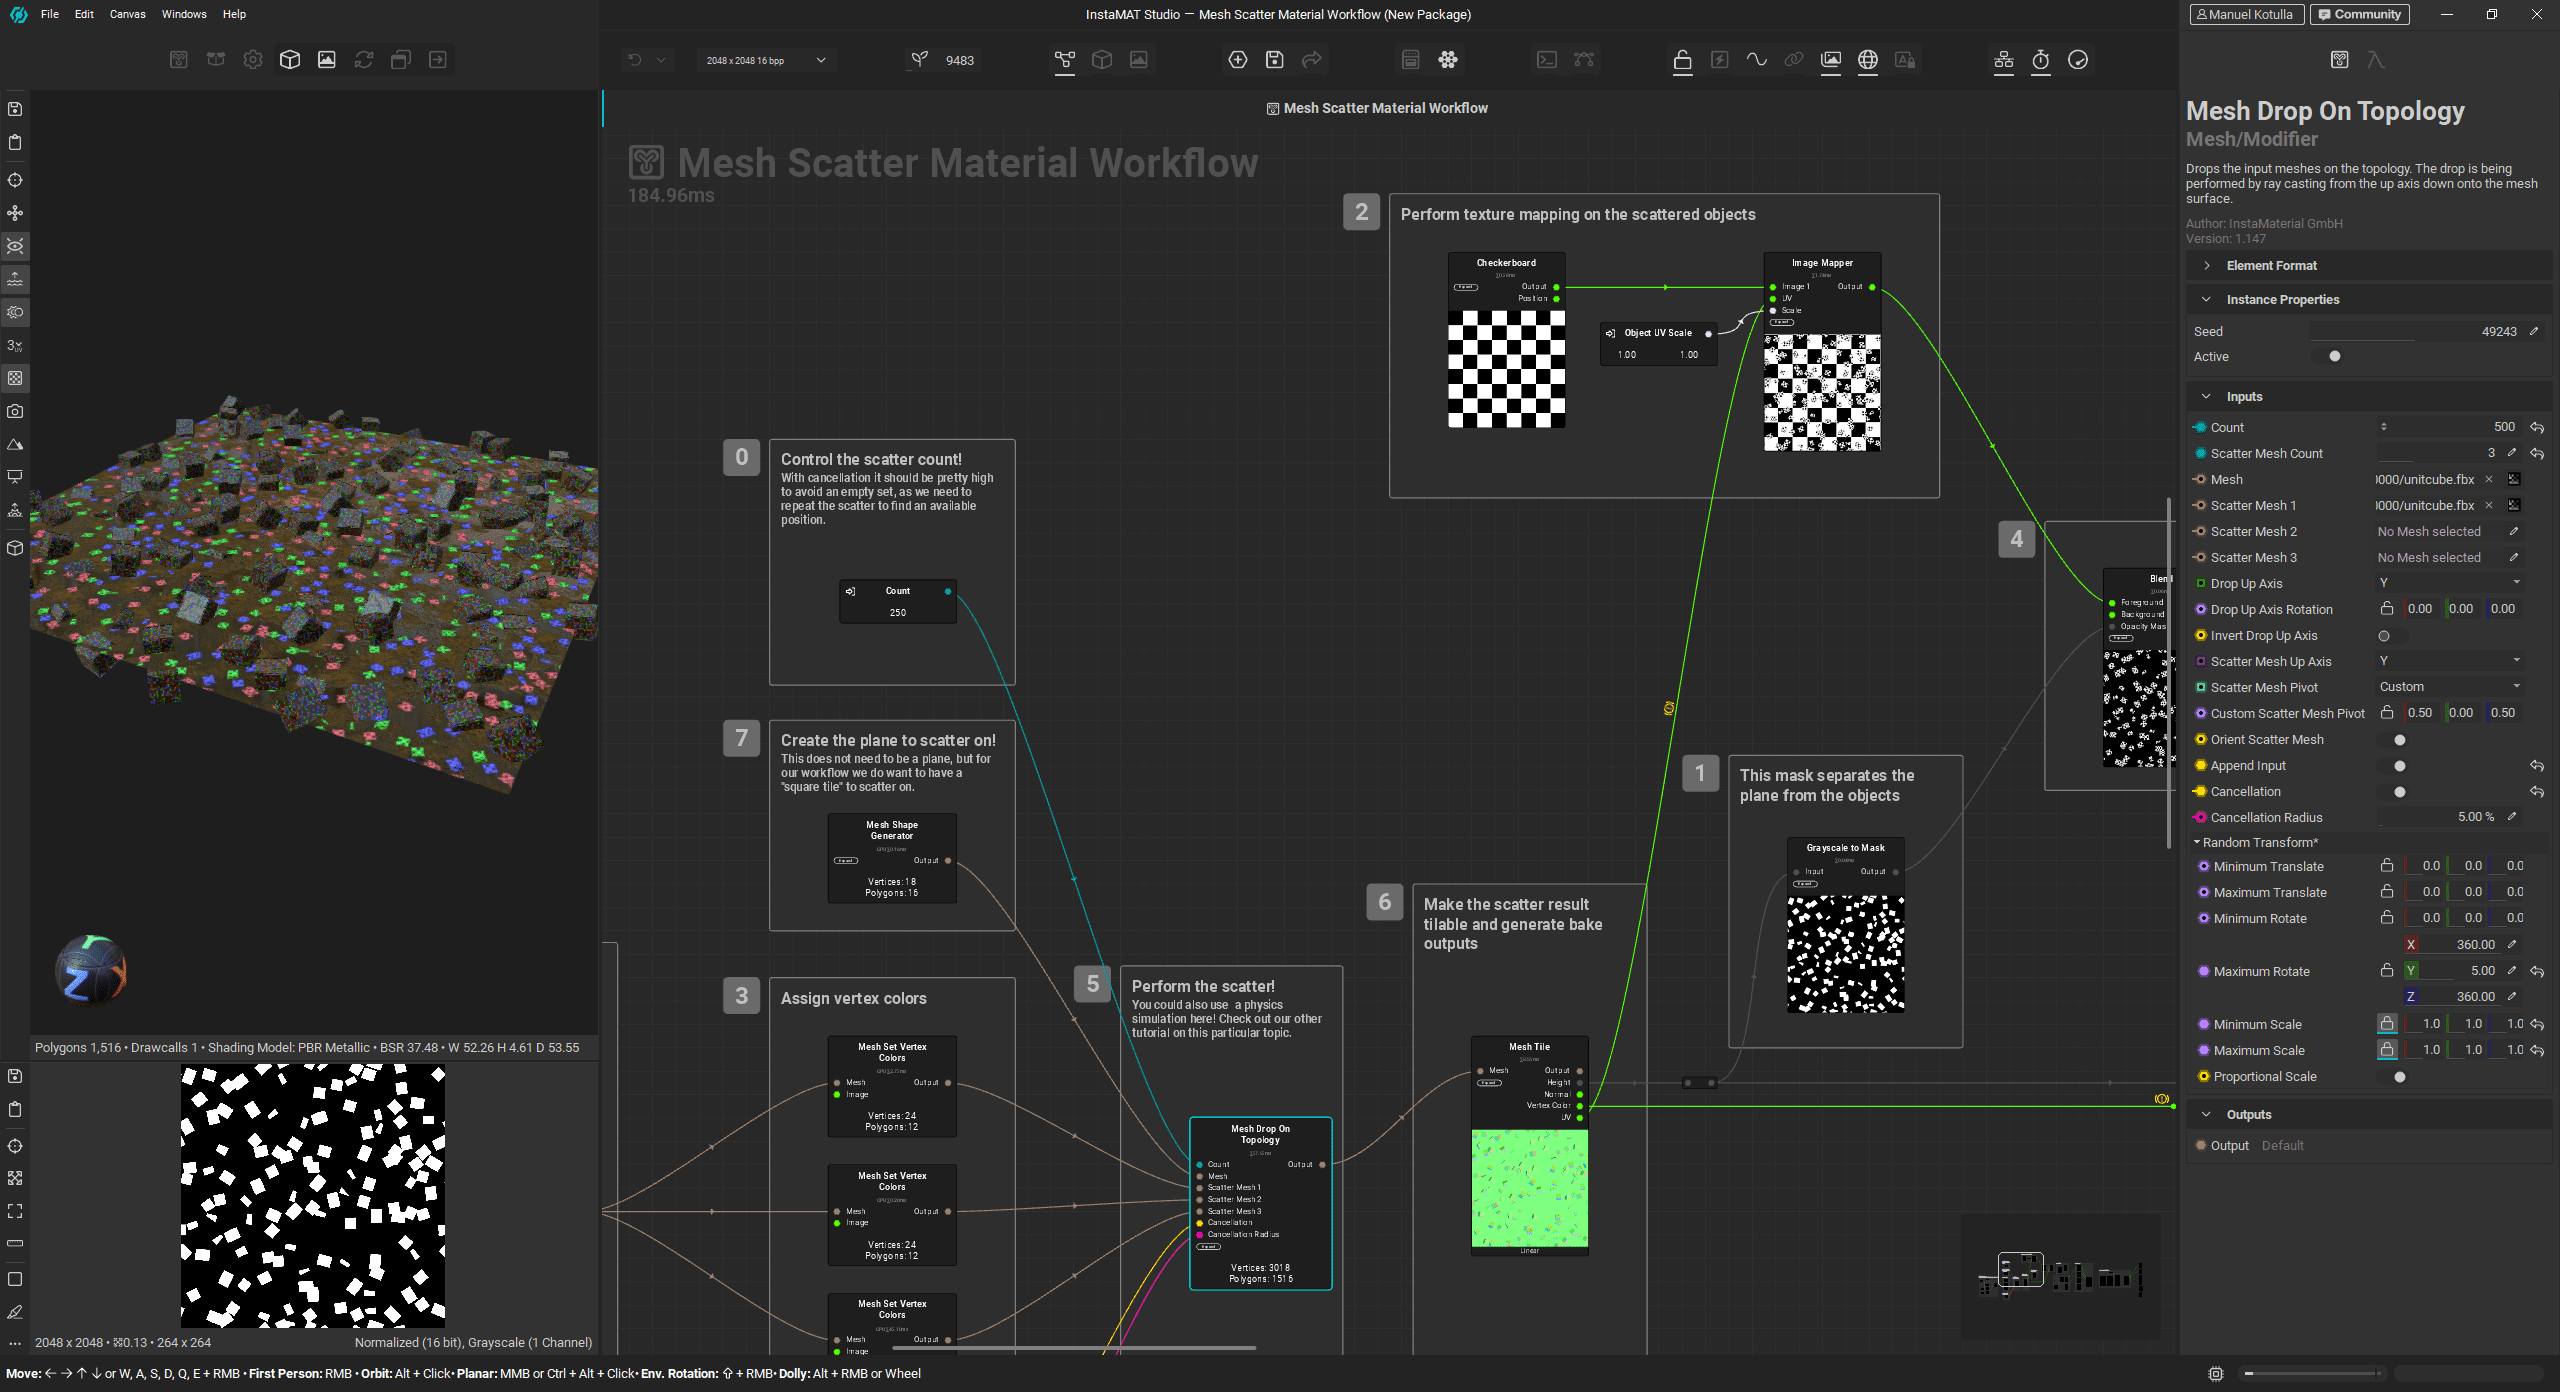Viewport: 2560px width, 1392px height.
Task: Open the File menu
Action: (50, 14)
